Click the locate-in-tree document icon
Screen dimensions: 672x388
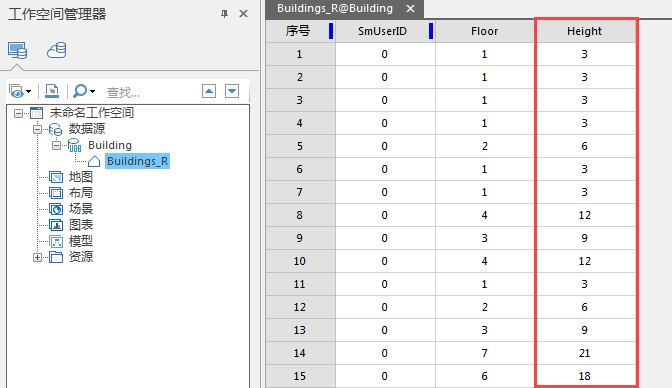(x=52, y=91)
